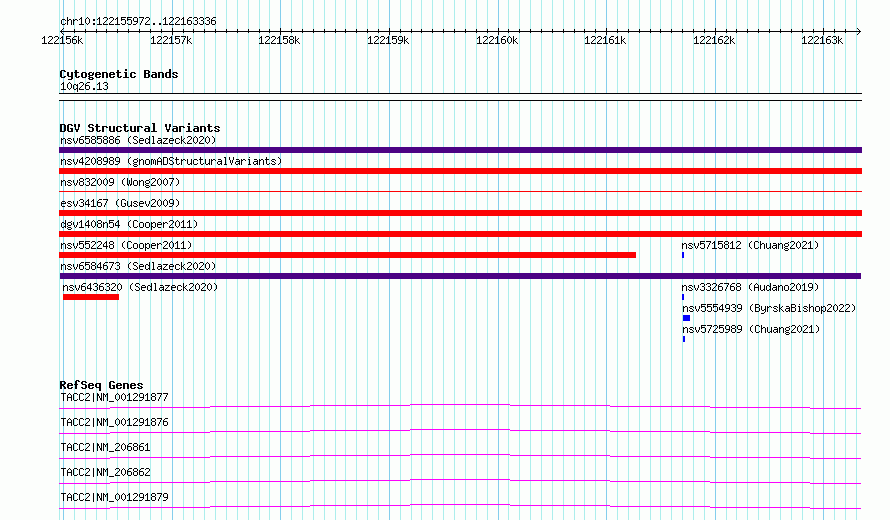The width and height of the screenshot is (890, 520).
Task: Click the 10q26.13 band label
Action: click(84, 86)
